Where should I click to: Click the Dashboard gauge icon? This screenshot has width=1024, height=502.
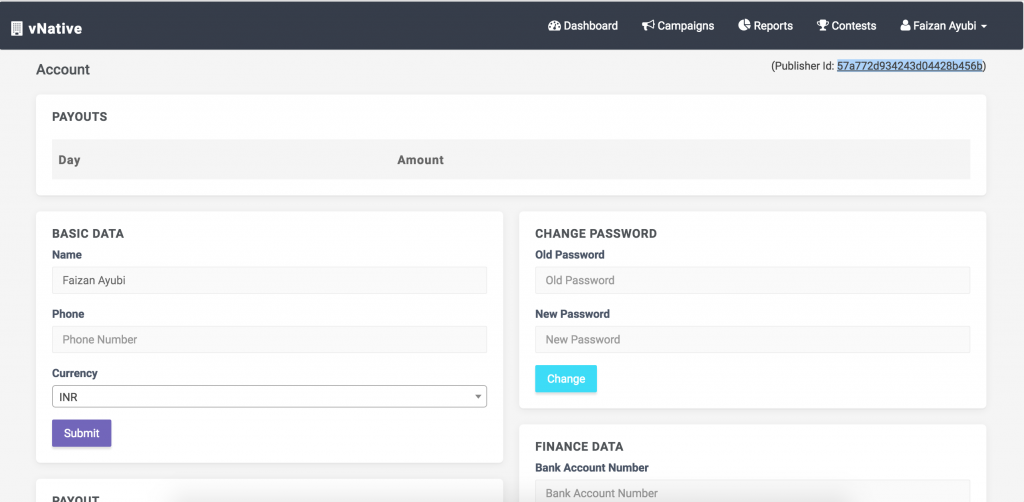(554, 26)
